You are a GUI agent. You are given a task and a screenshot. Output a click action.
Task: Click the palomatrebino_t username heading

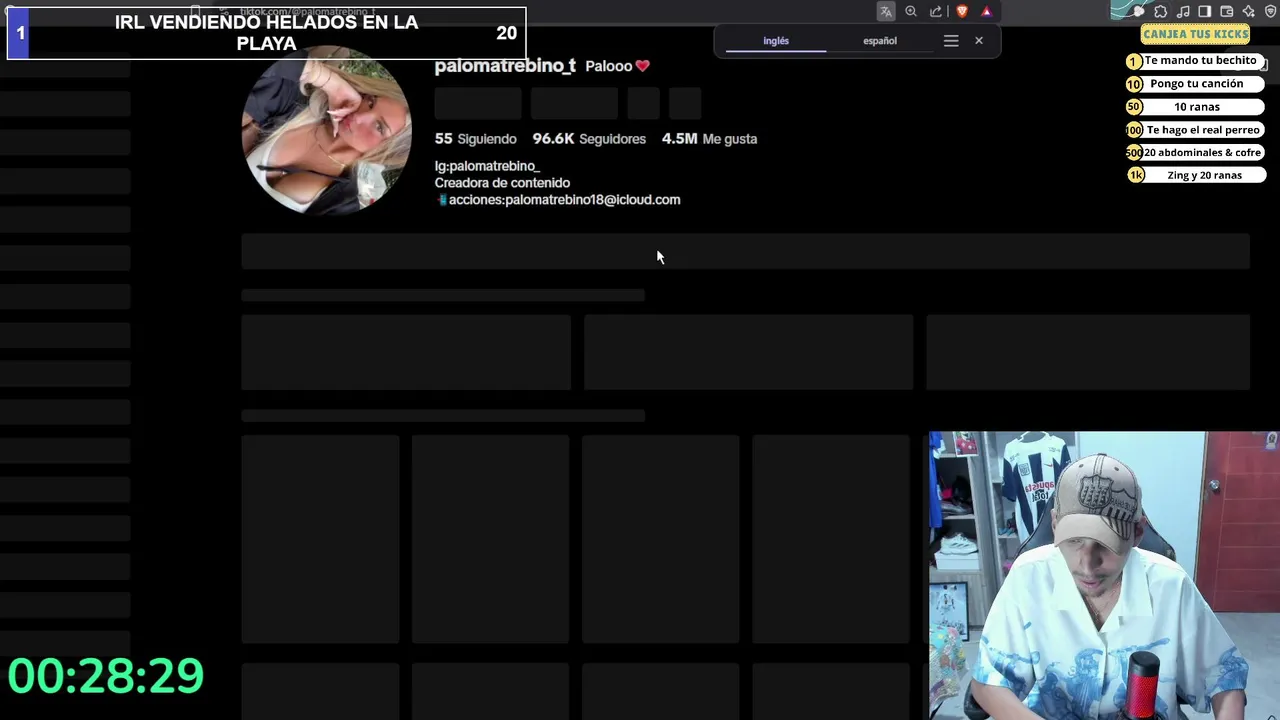pyautogui.click(x=505, y=66)
